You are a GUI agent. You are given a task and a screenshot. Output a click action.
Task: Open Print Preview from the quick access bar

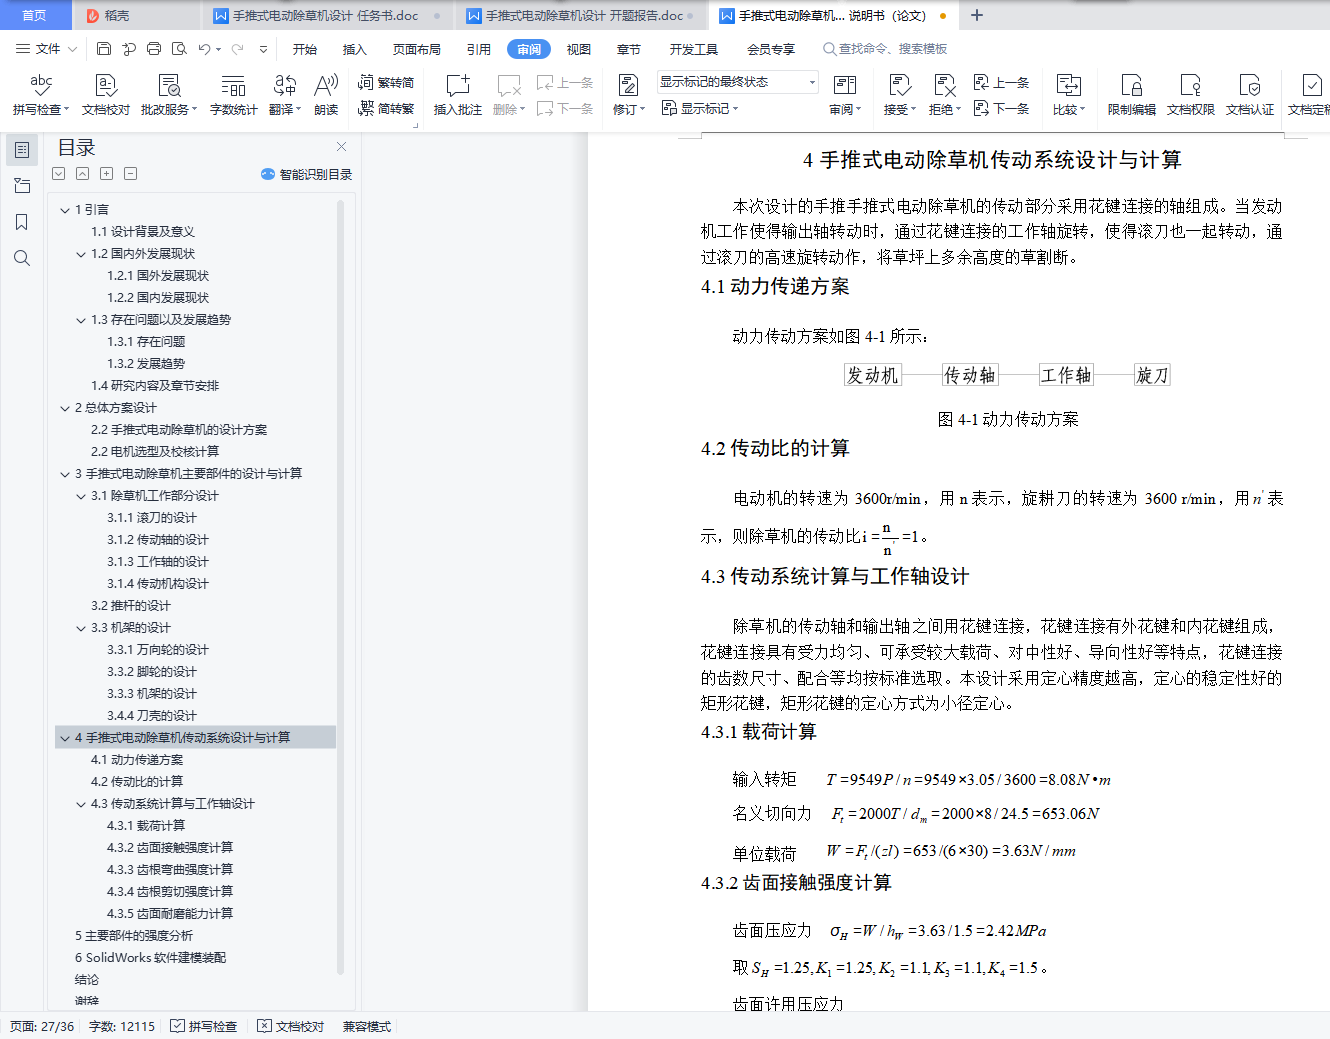click(x=179, y=49)
